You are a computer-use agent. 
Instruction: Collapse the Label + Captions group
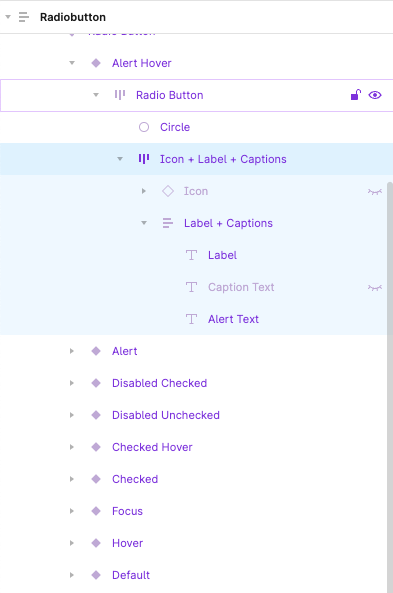point(144,223)
